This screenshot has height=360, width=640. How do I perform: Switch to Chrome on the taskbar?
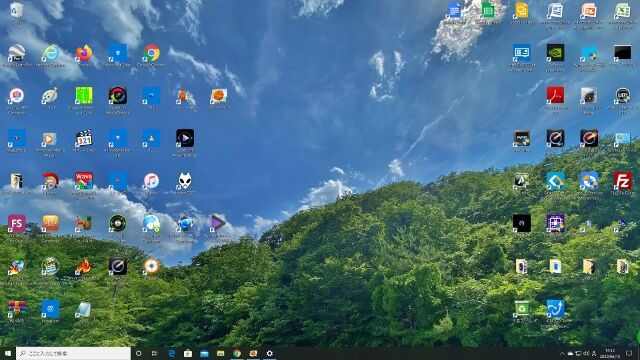pyautogui.click(x=237, y=353)
